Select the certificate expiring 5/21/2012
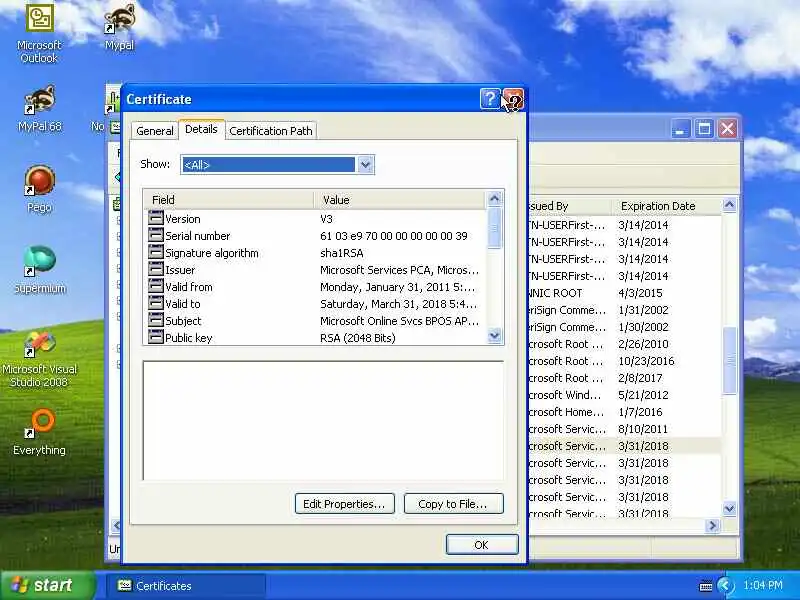 tap(623, 395)
